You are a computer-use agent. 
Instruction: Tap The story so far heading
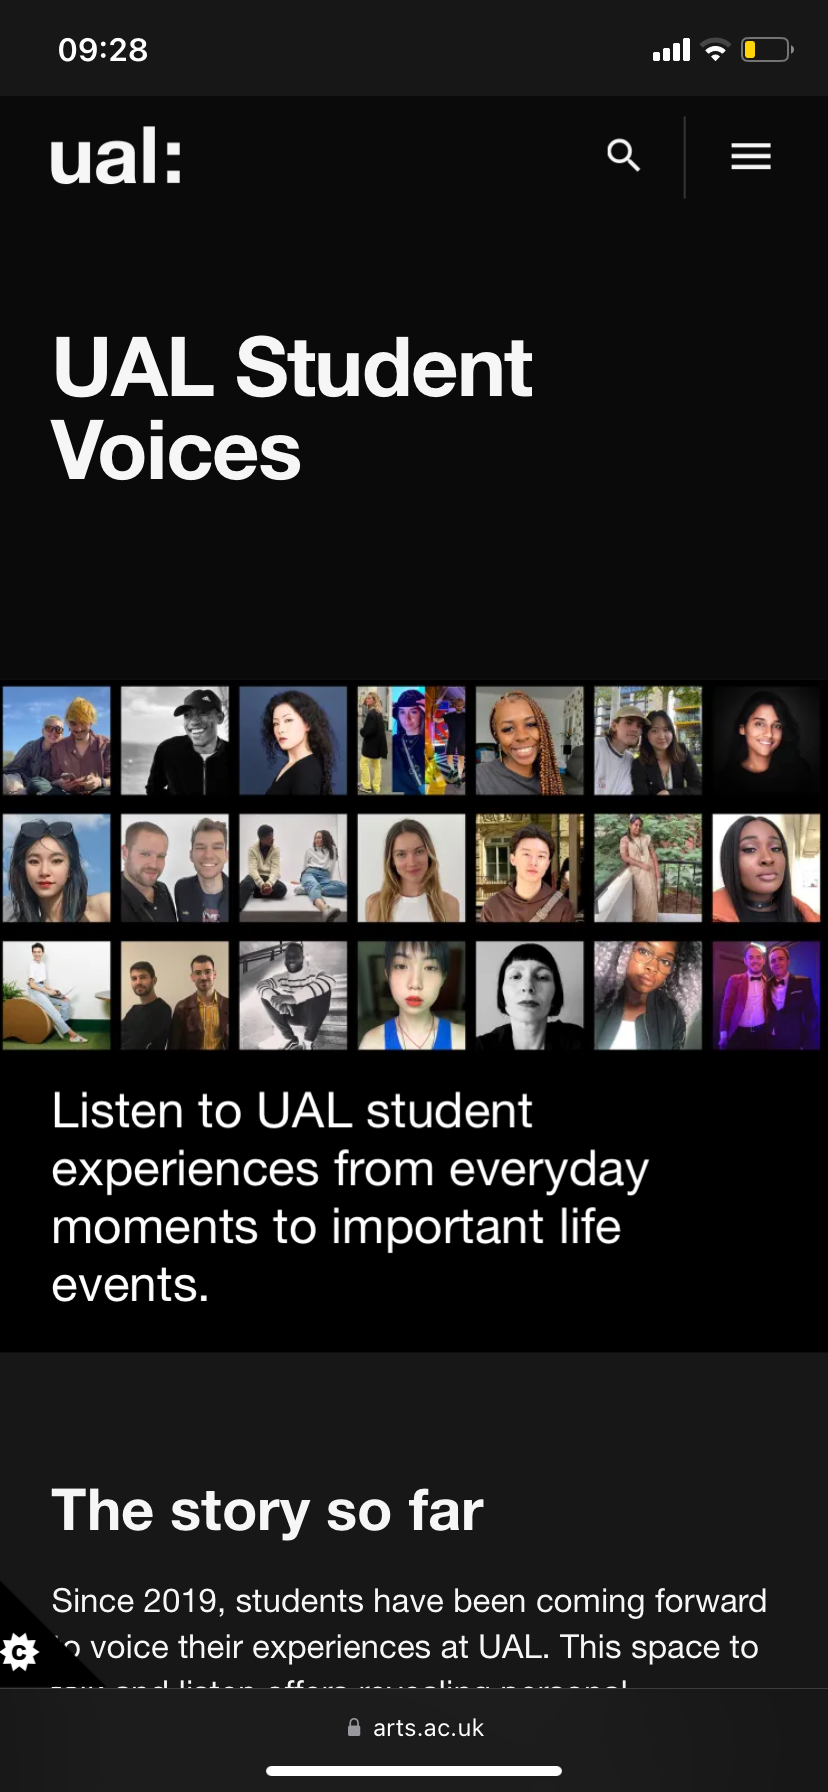268,1510
